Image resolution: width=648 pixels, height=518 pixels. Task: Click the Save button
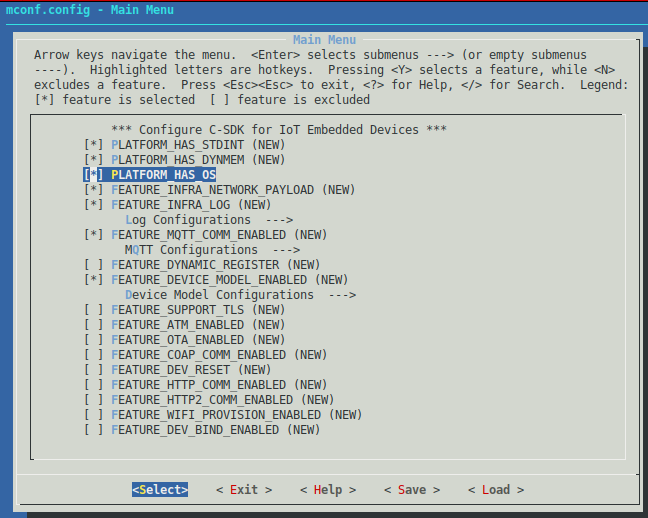412,489
